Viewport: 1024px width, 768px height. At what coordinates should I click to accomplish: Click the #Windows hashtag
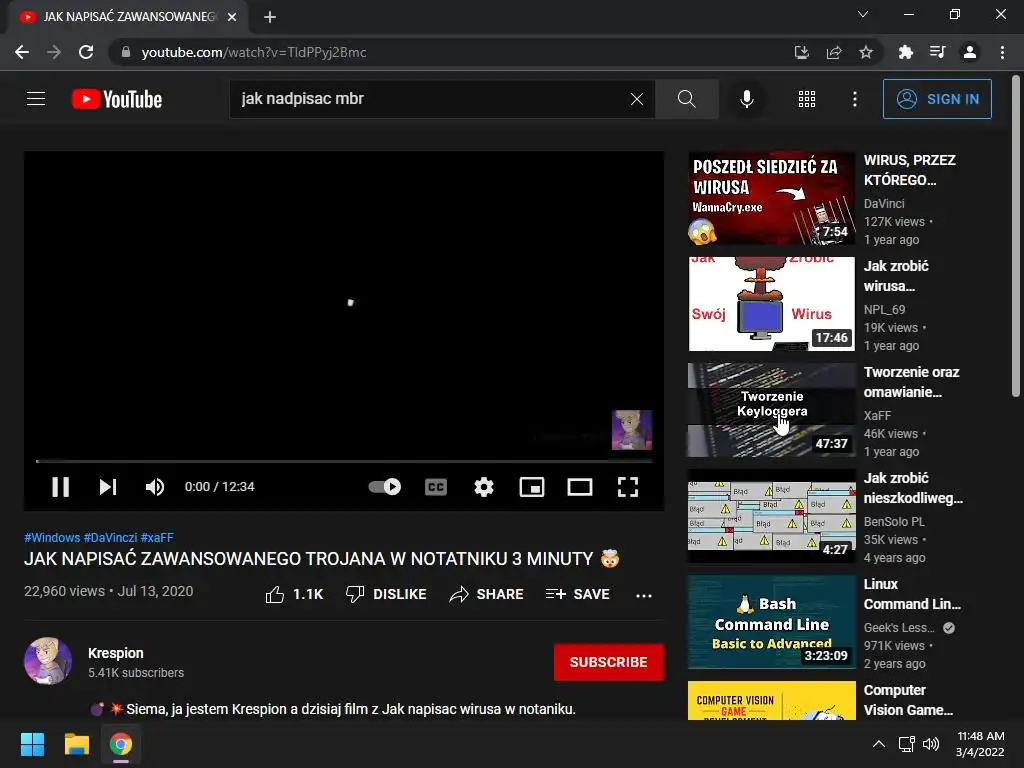(52, 537)
